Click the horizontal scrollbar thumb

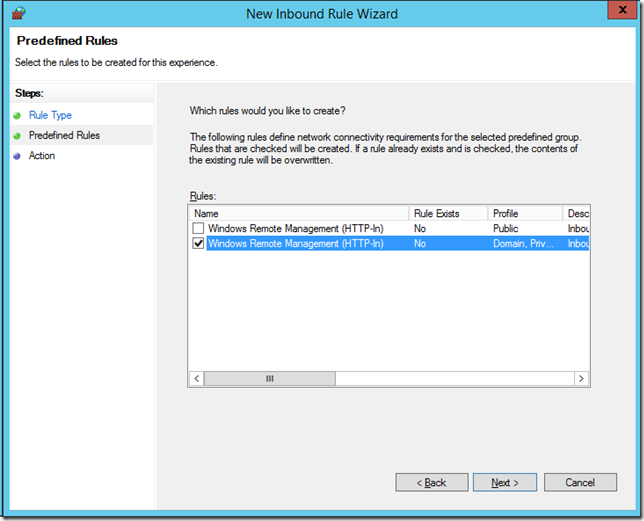pos(270,379)
